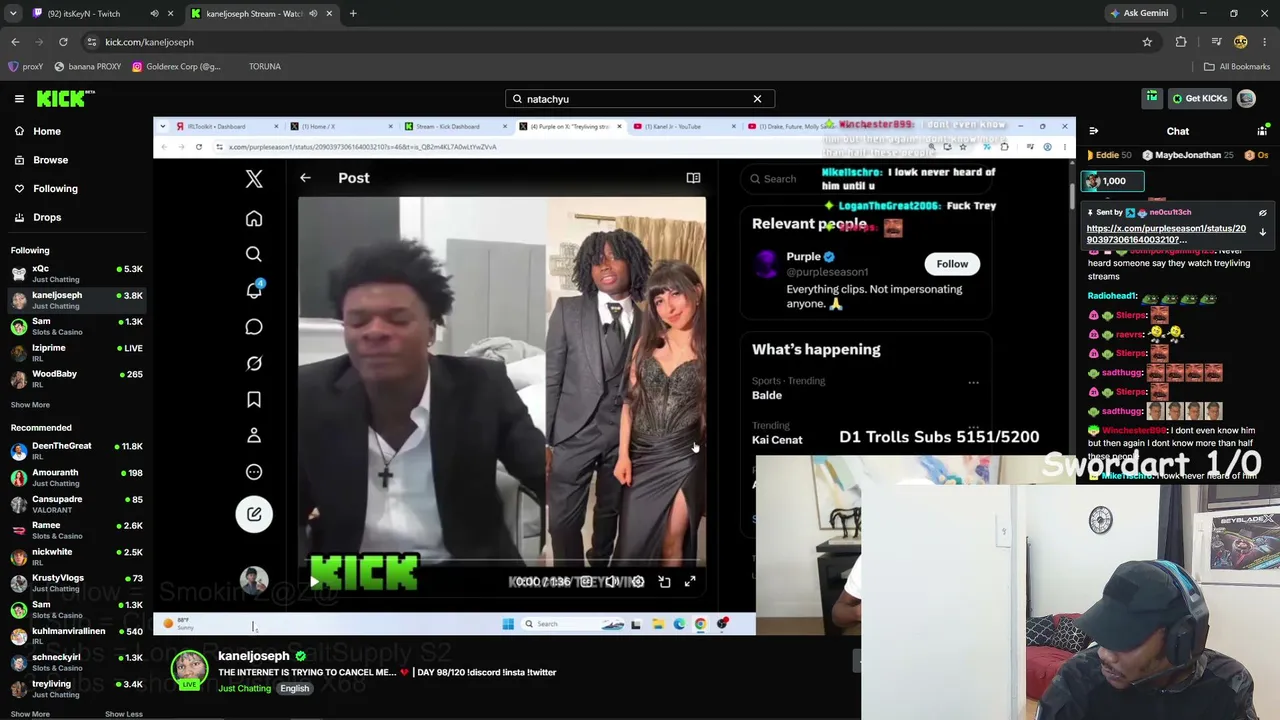Hide the pinned chat message
This screenshot has height=720, width=1280.
coord(1262,213)
